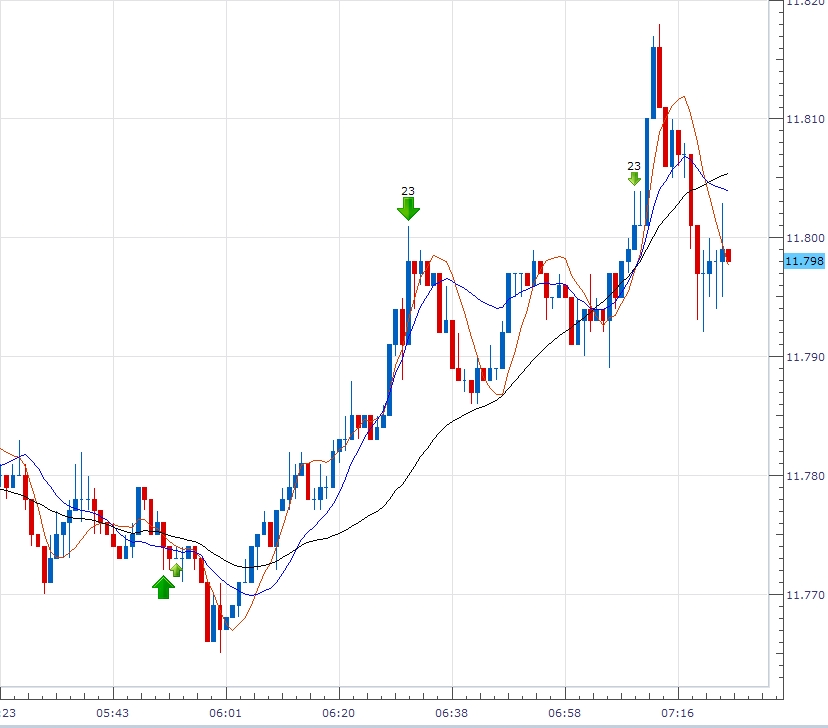Click the 05:43 time axis label

[112, 713]
